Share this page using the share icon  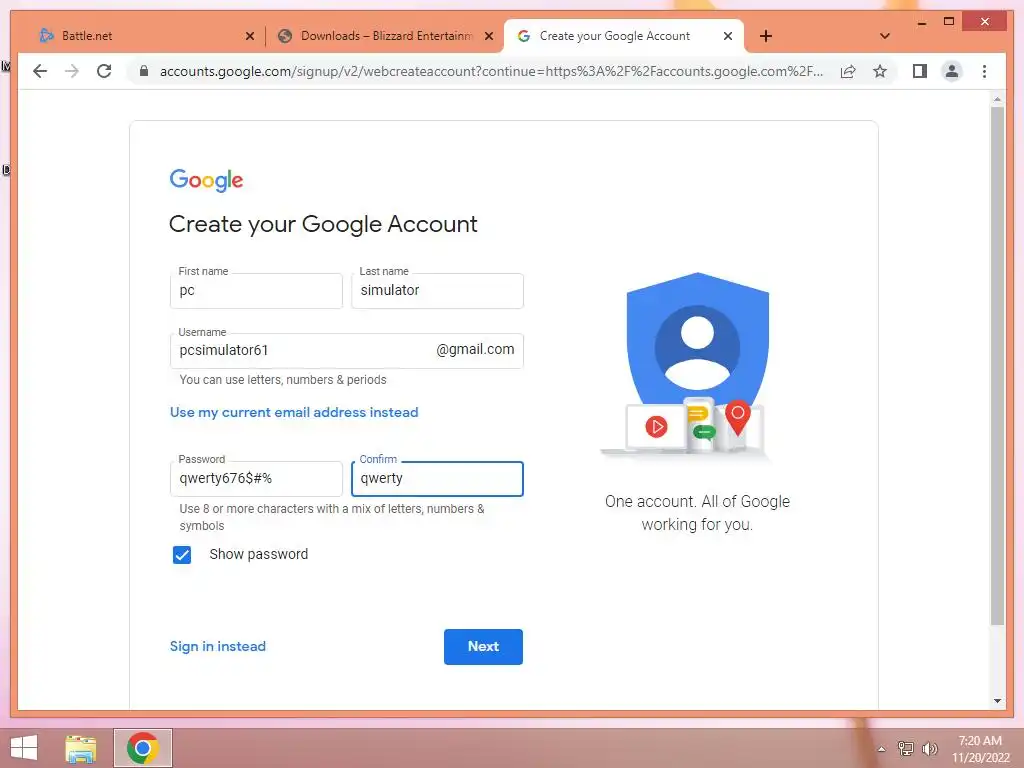click(x=848, y=71)
